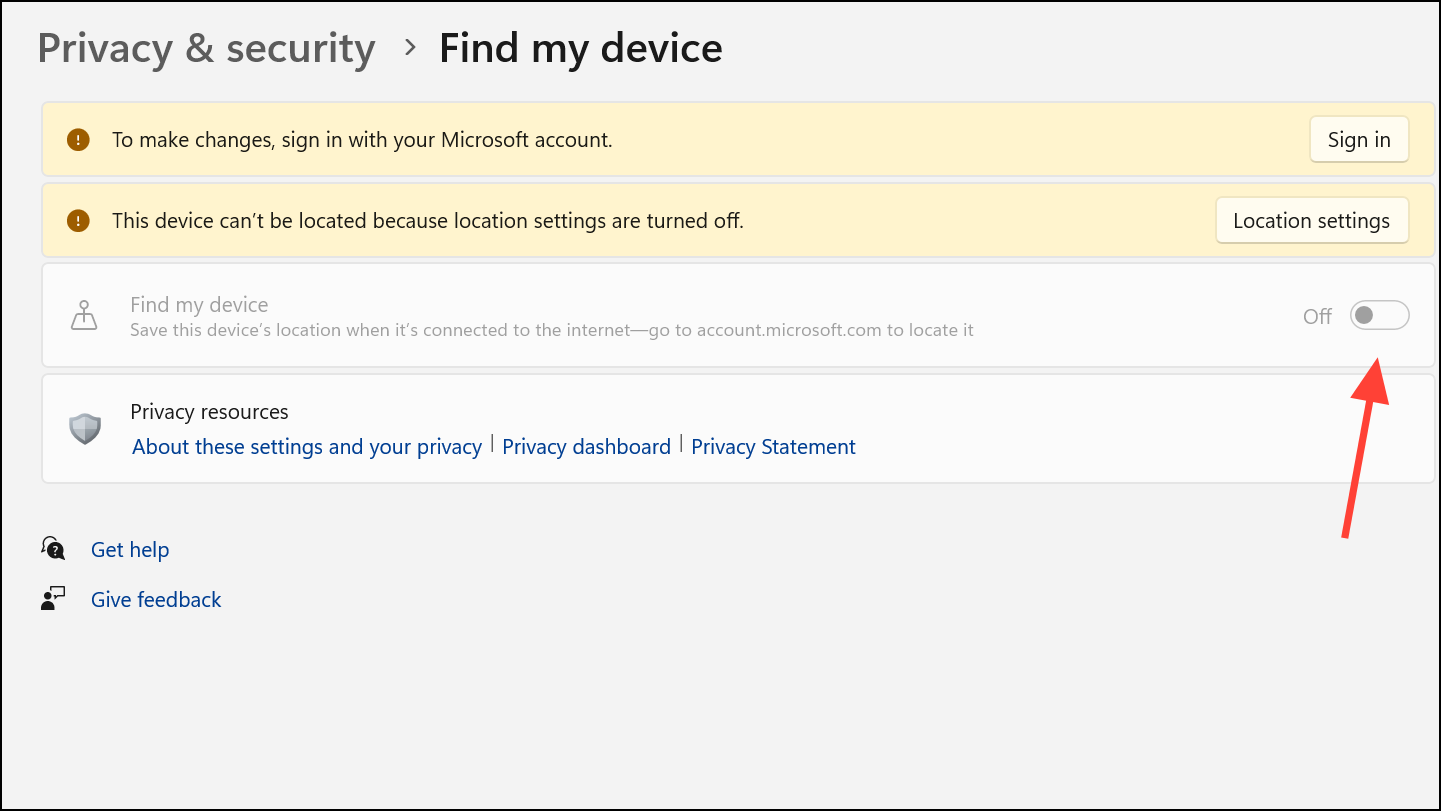Click the Sign in button

pyautogui.click(x=1358, y=140)
